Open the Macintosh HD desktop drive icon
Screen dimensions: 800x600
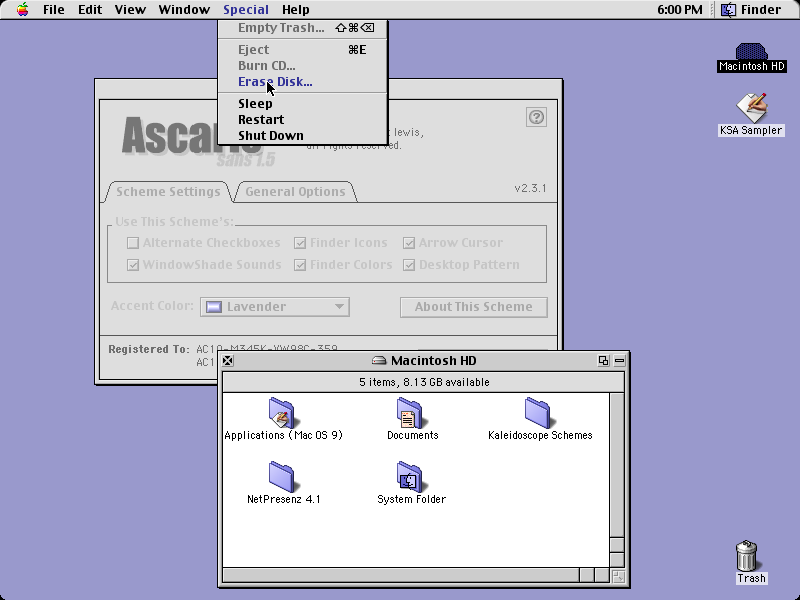[x=751, y=52]
